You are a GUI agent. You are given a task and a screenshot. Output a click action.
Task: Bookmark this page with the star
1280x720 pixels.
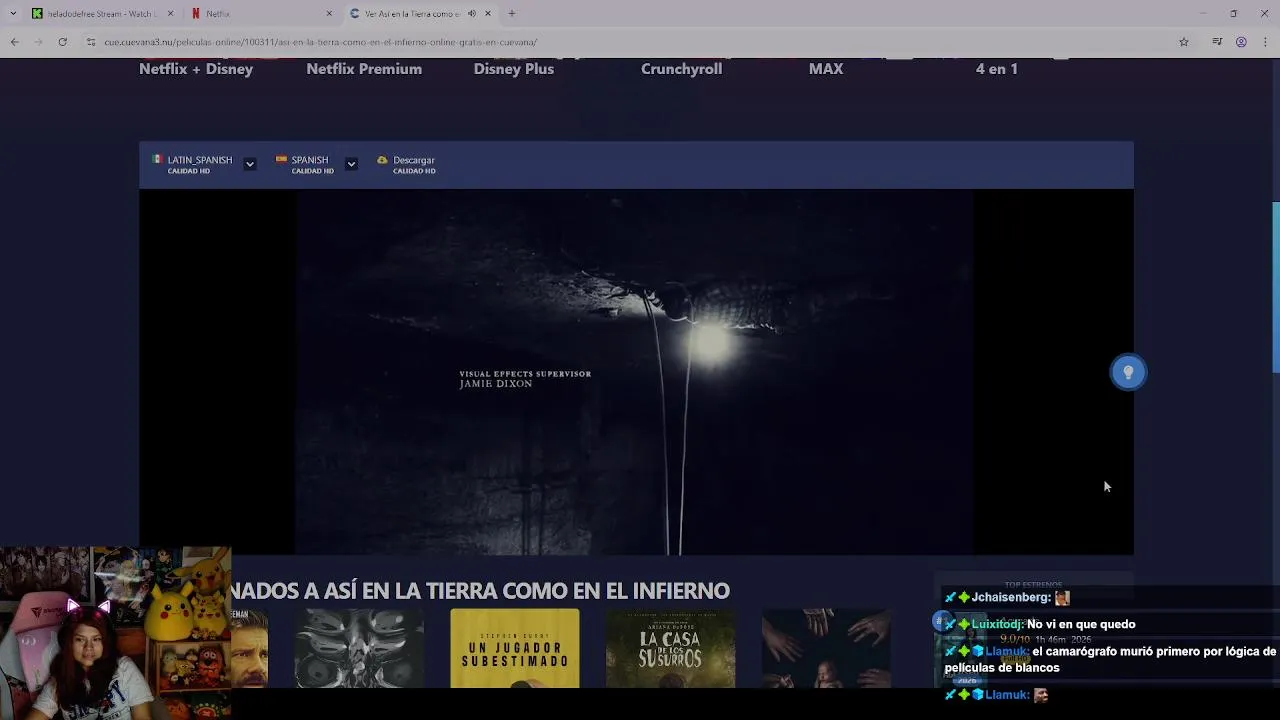[x=1184, y=42]
